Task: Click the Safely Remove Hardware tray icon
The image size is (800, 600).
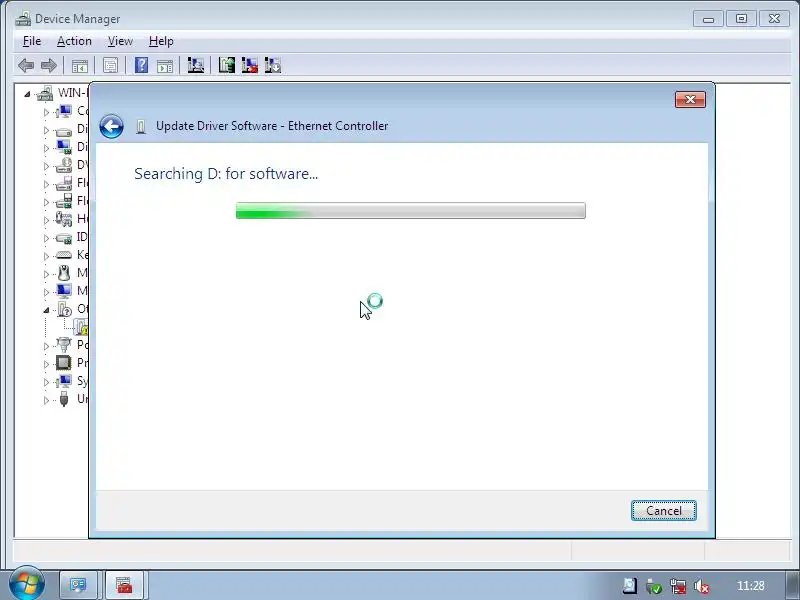Action: (654, 586)
